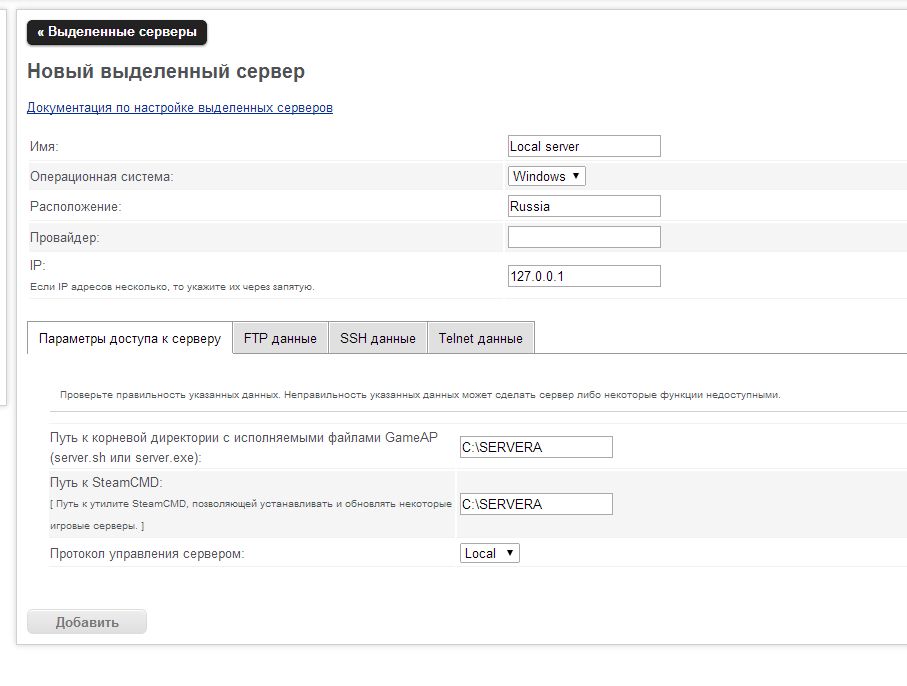Open the dedicated server setup documentation link
Screen dimensions: 907x686
[180, 107]
